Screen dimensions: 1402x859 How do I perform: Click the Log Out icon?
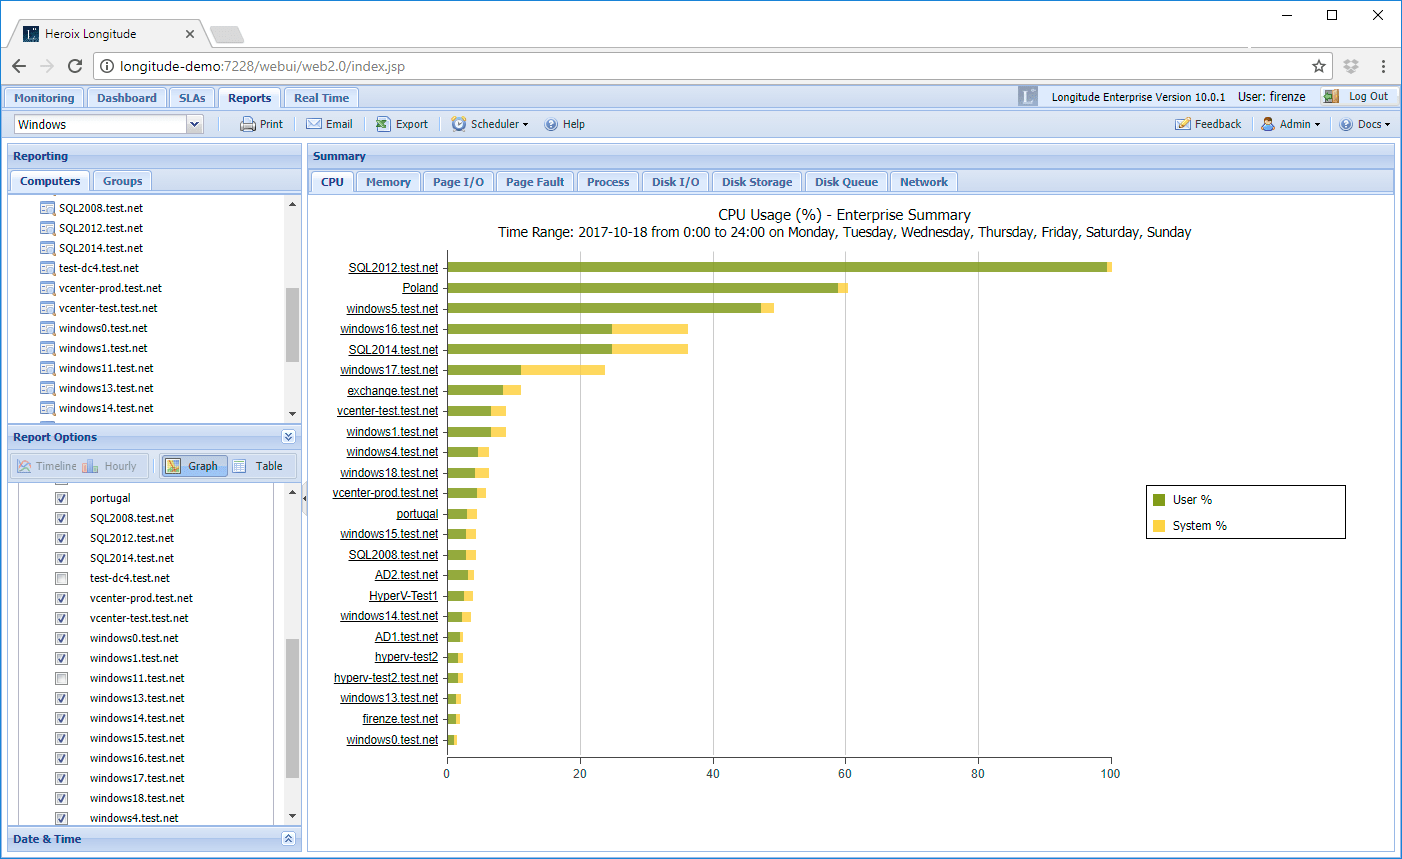tap(1331, 96)
